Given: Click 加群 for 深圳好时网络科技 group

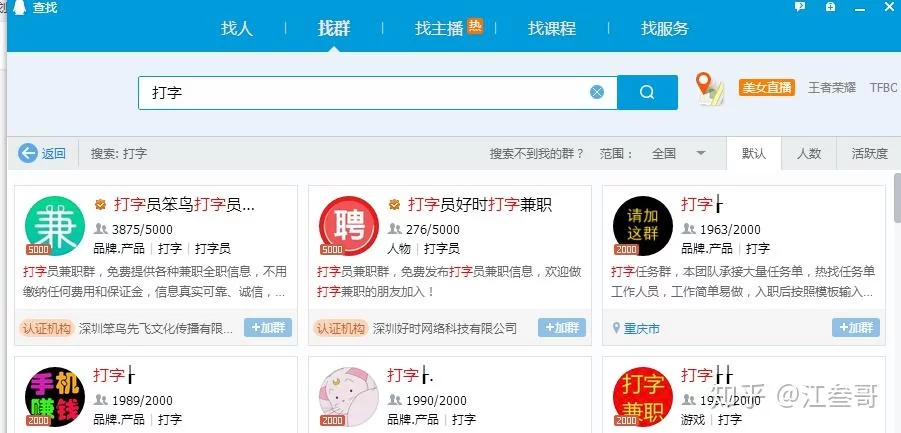Looking at the screenshot, I should (x=562, y=328).
